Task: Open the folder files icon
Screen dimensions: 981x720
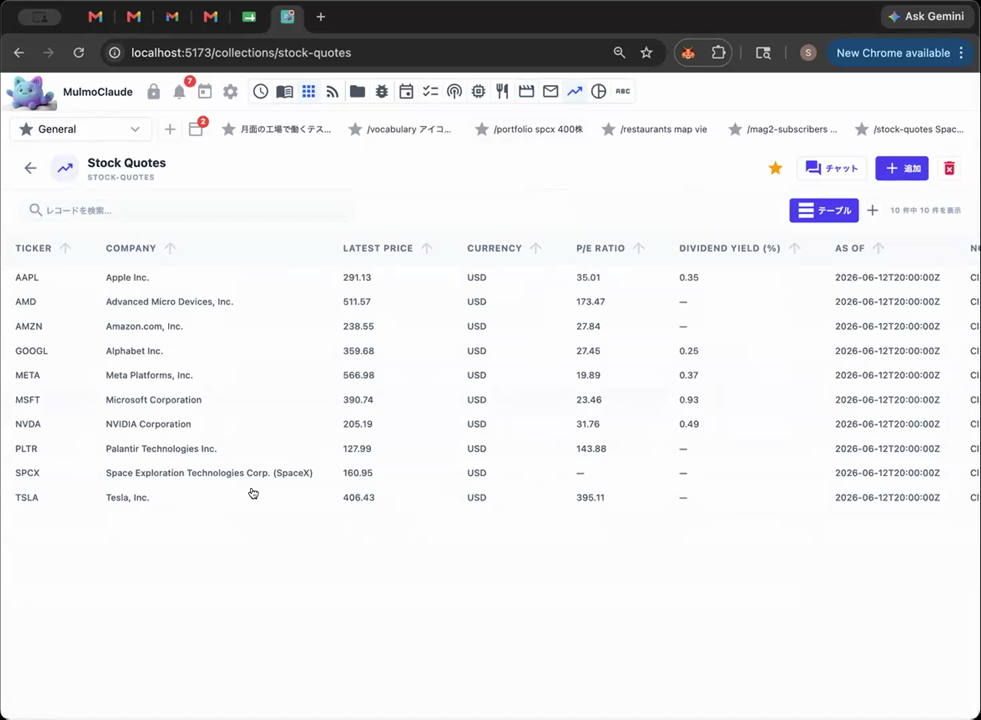Action: pos(357,91)
